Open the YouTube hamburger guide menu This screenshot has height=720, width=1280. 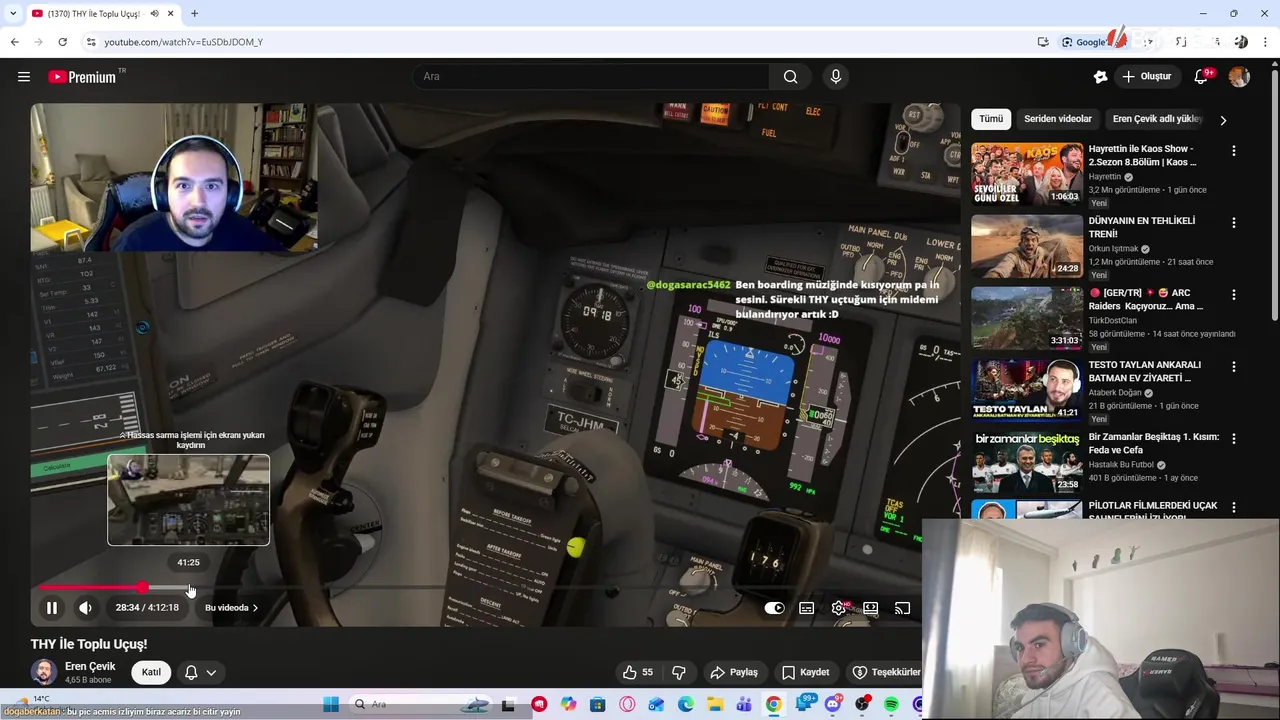(24, 77)
